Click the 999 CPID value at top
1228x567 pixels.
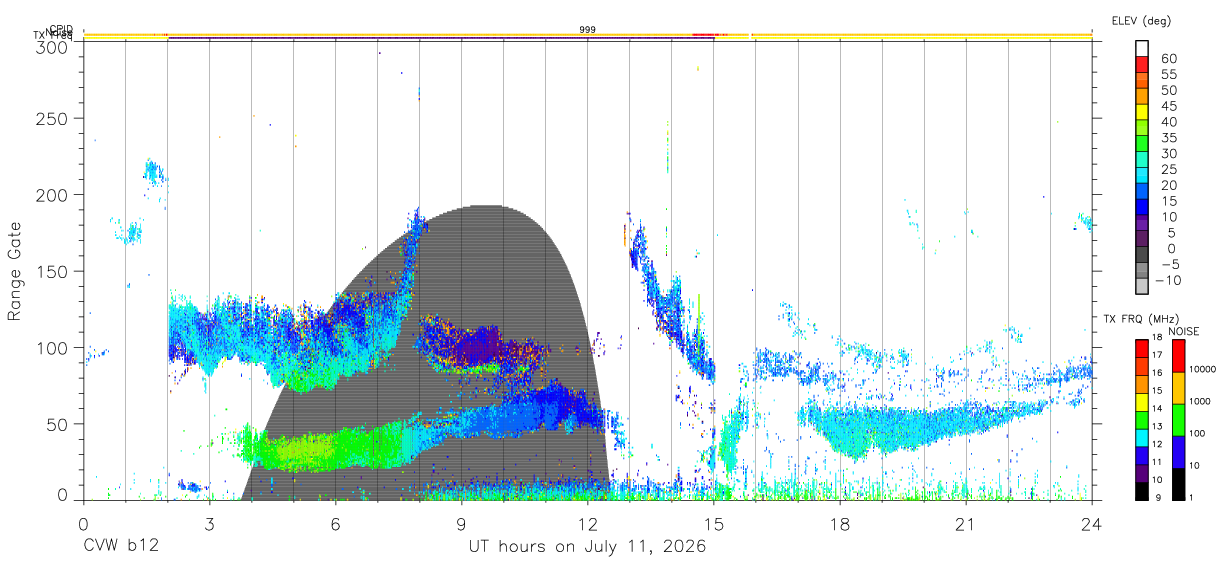coord(588,30)
